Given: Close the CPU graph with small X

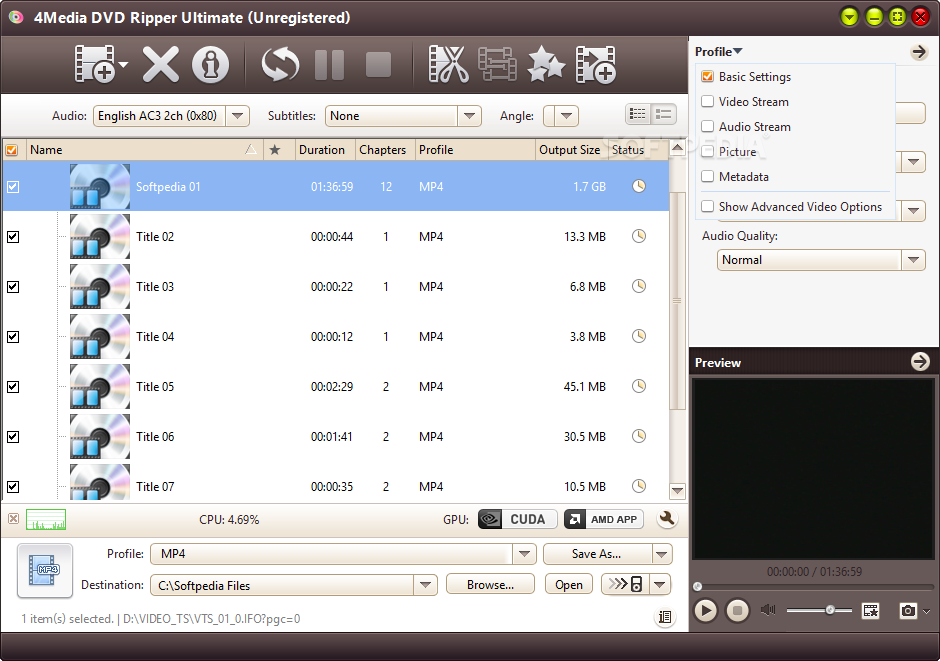Looking at the screenshot, I should click(x=13, y=518).
